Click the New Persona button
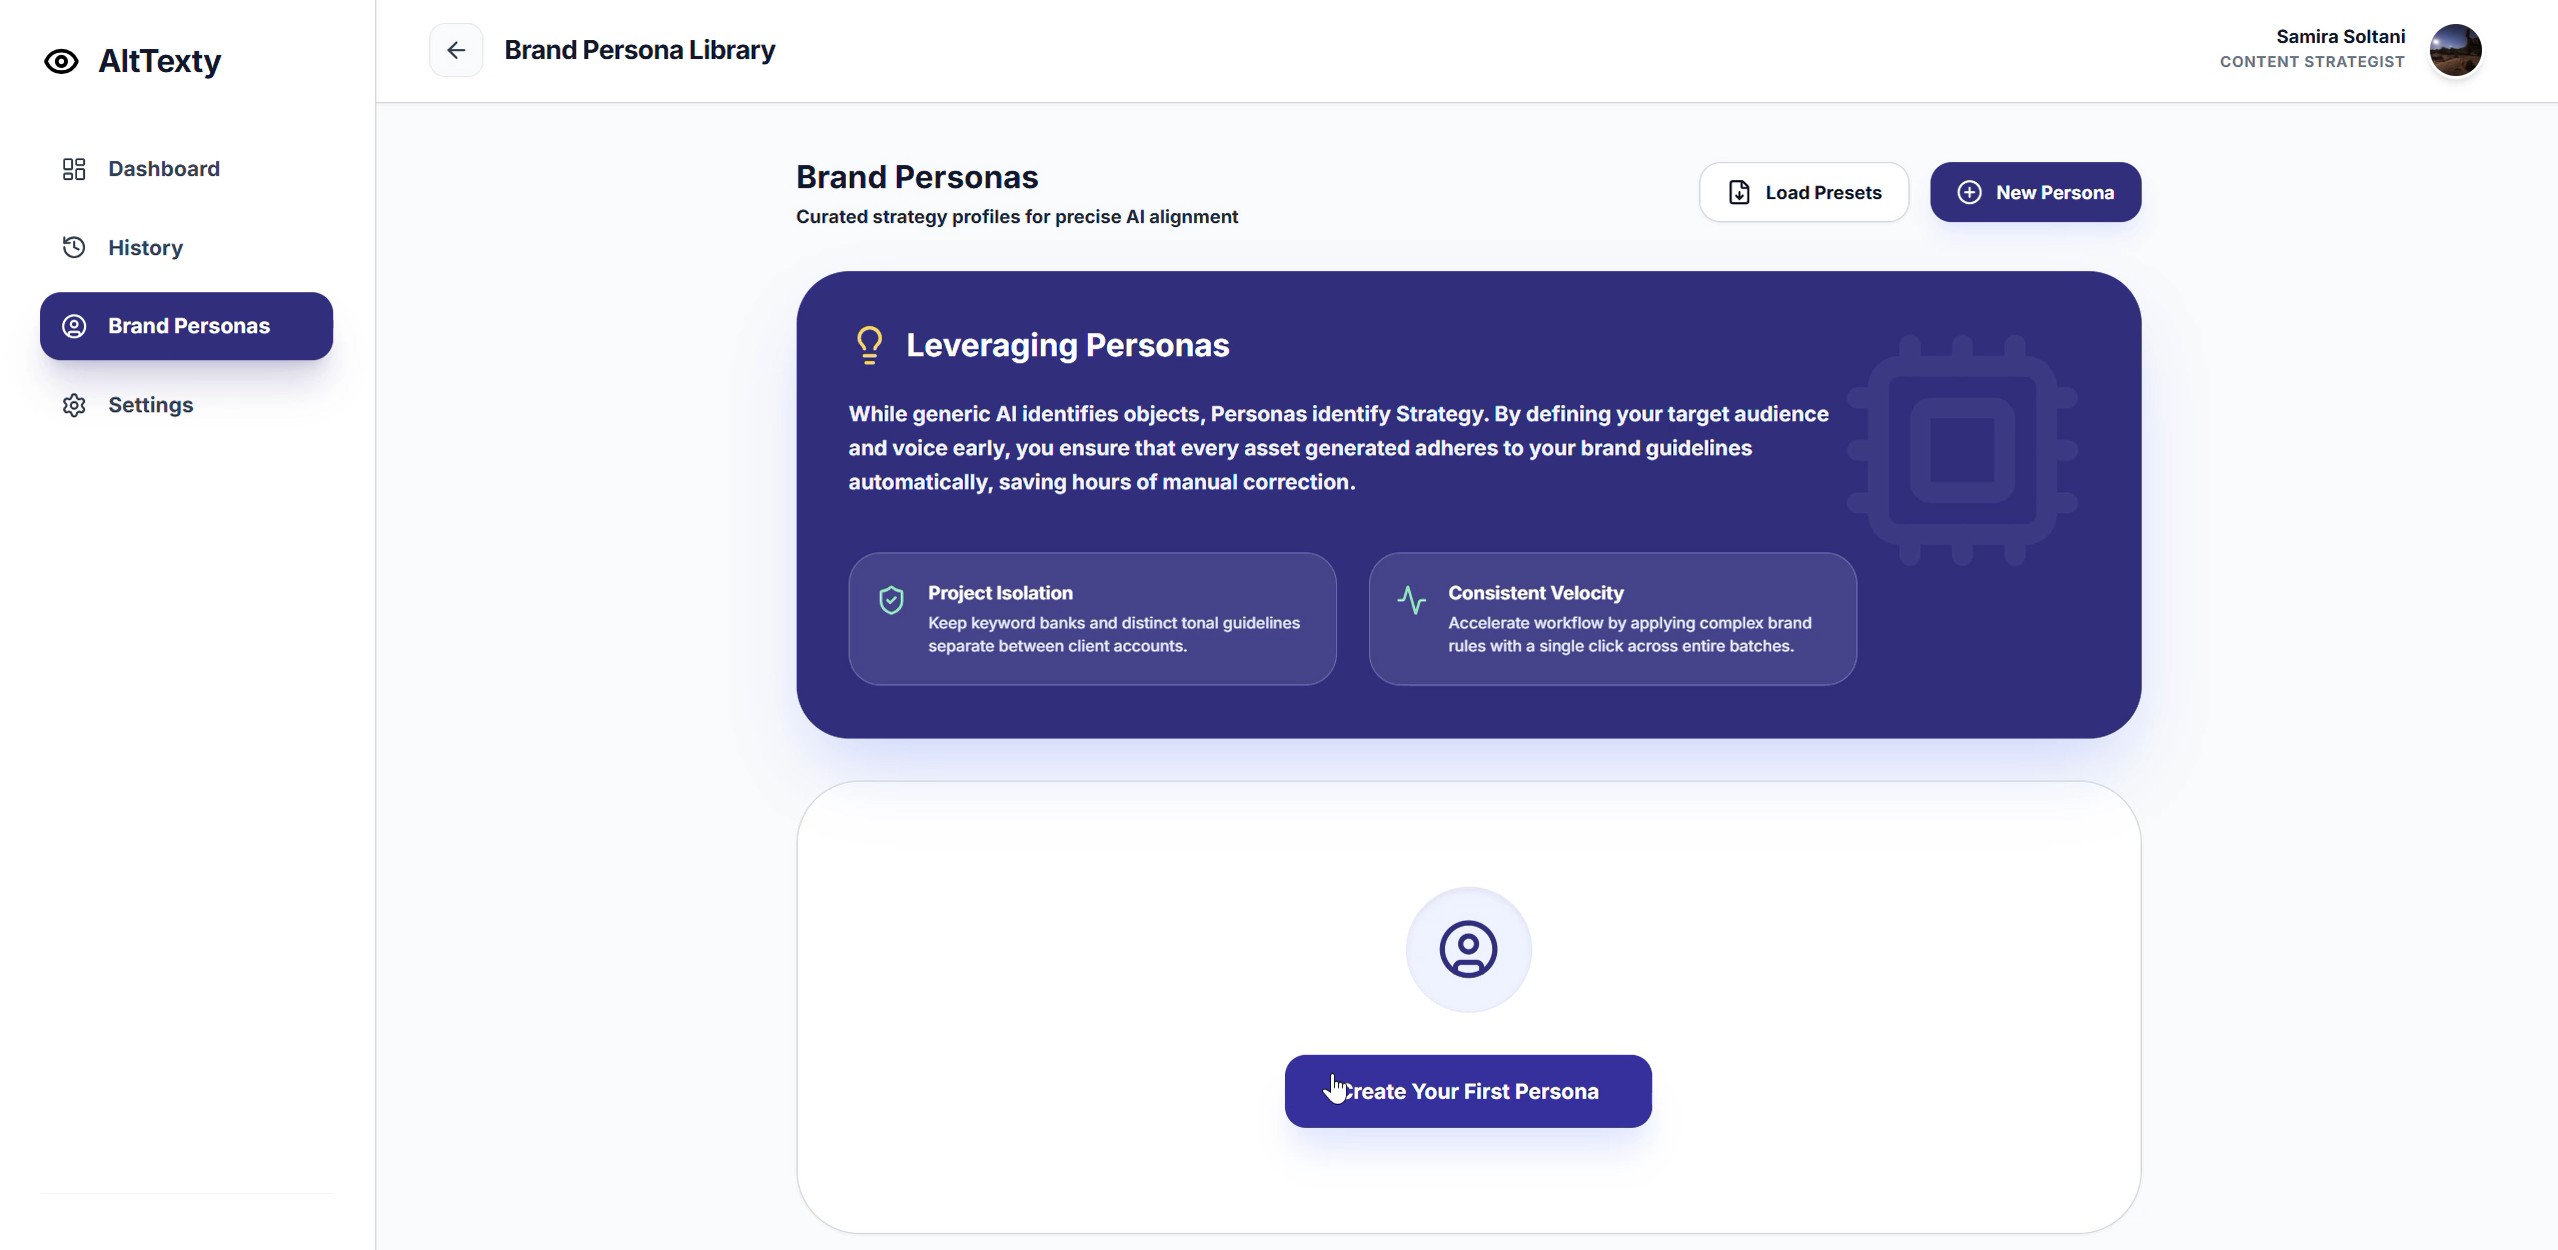Screen dimensions: 2558x1250 point(2034,192)
